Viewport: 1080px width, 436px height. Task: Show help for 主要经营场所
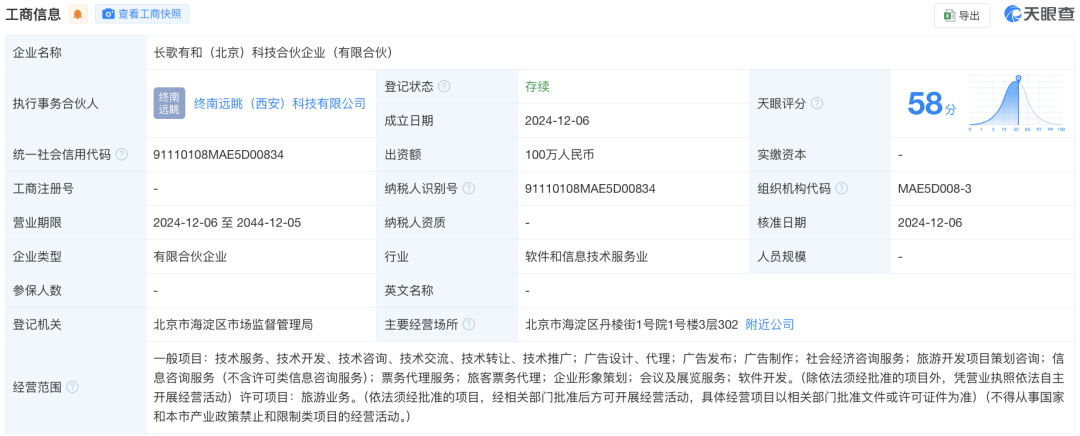pyautogui.click(x=469, y=324)
